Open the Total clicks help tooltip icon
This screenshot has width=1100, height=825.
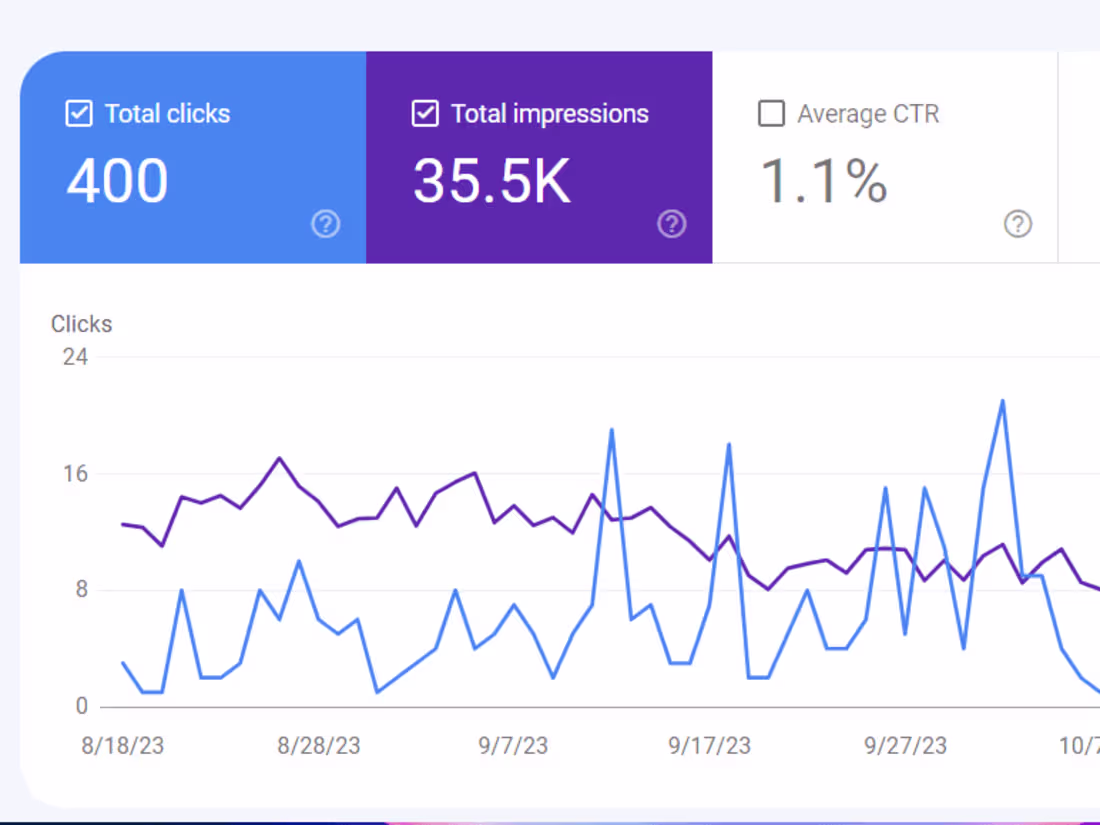(326, 224)
